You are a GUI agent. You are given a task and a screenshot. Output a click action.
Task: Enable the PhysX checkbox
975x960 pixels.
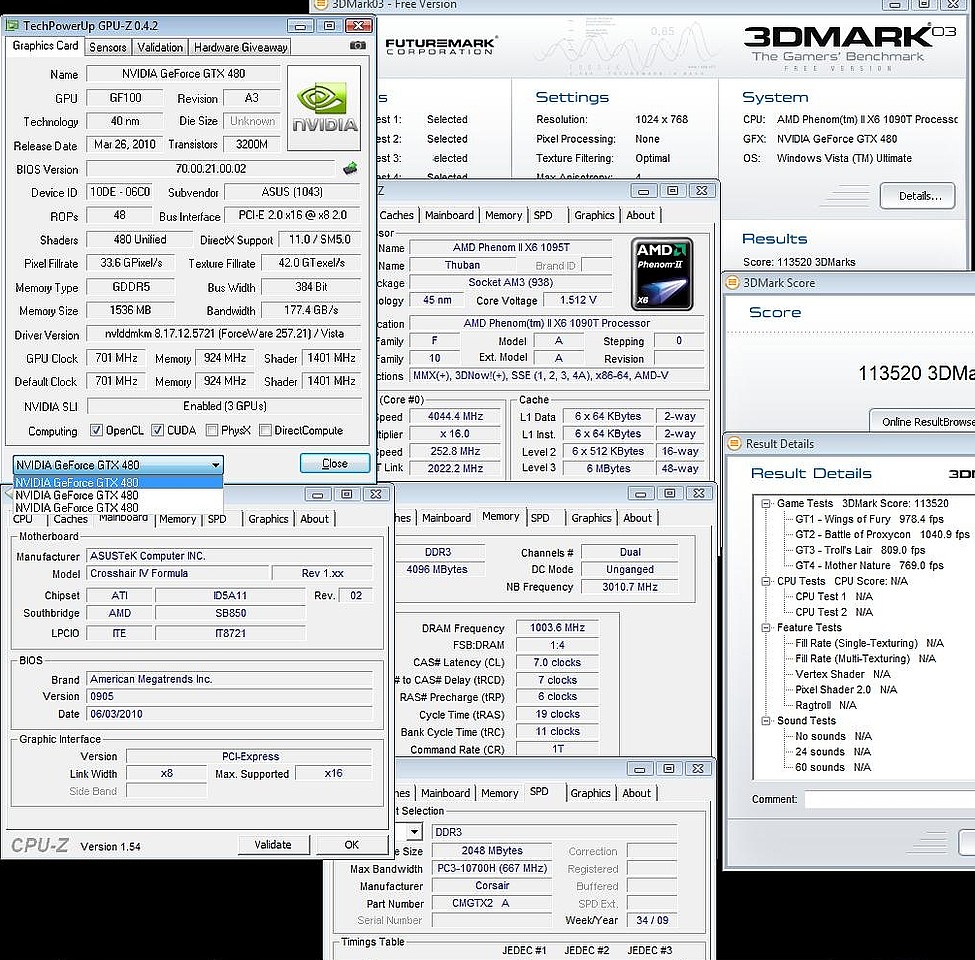coord(211,430)
